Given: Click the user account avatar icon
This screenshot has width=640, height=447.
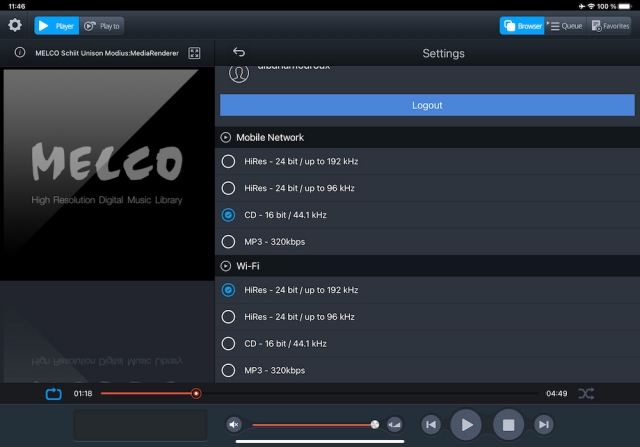Looking at the screenshot, I should tap(239, 74).
